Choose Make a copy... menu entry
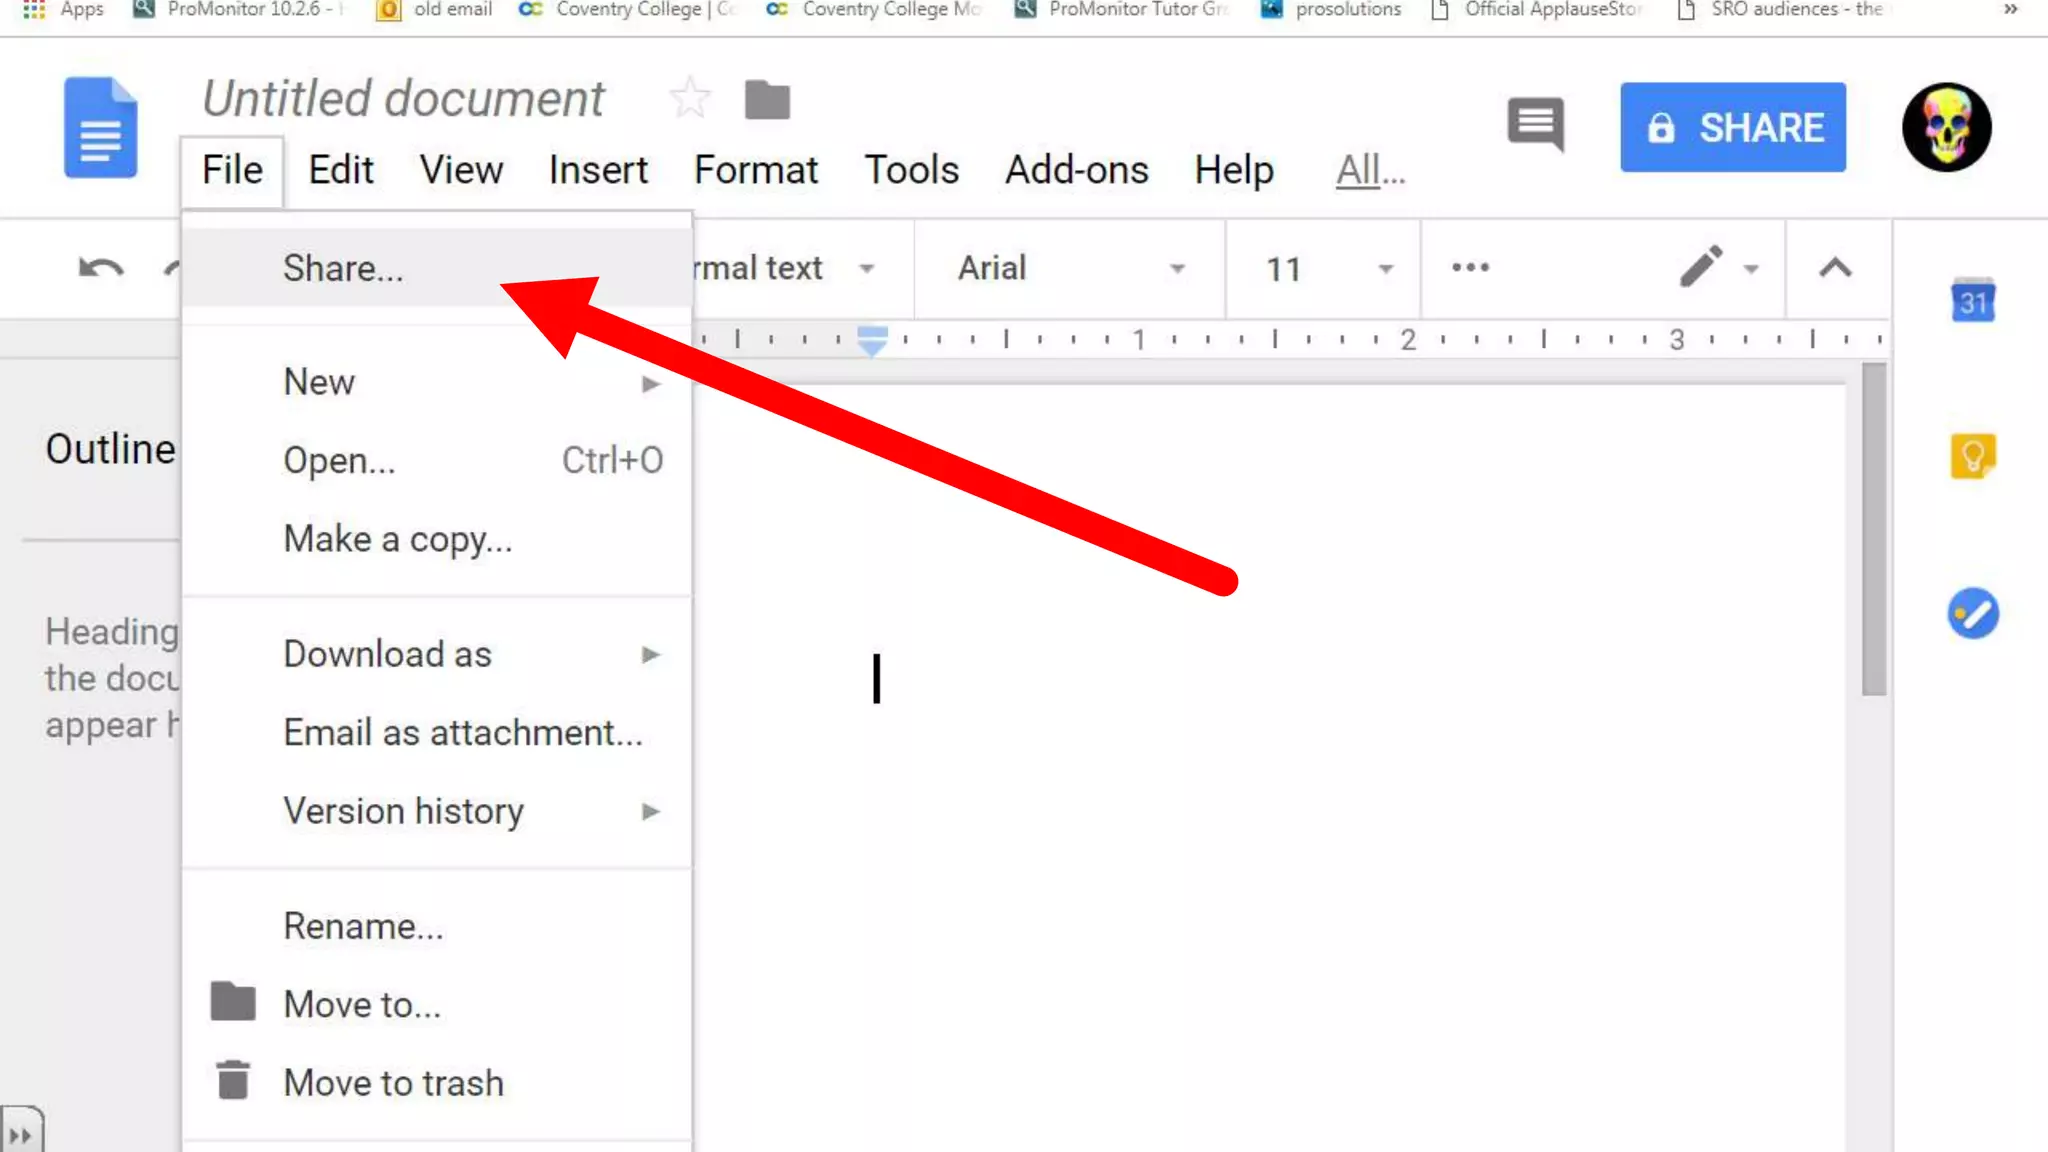 pyautogui.click(x=397, y=539)
